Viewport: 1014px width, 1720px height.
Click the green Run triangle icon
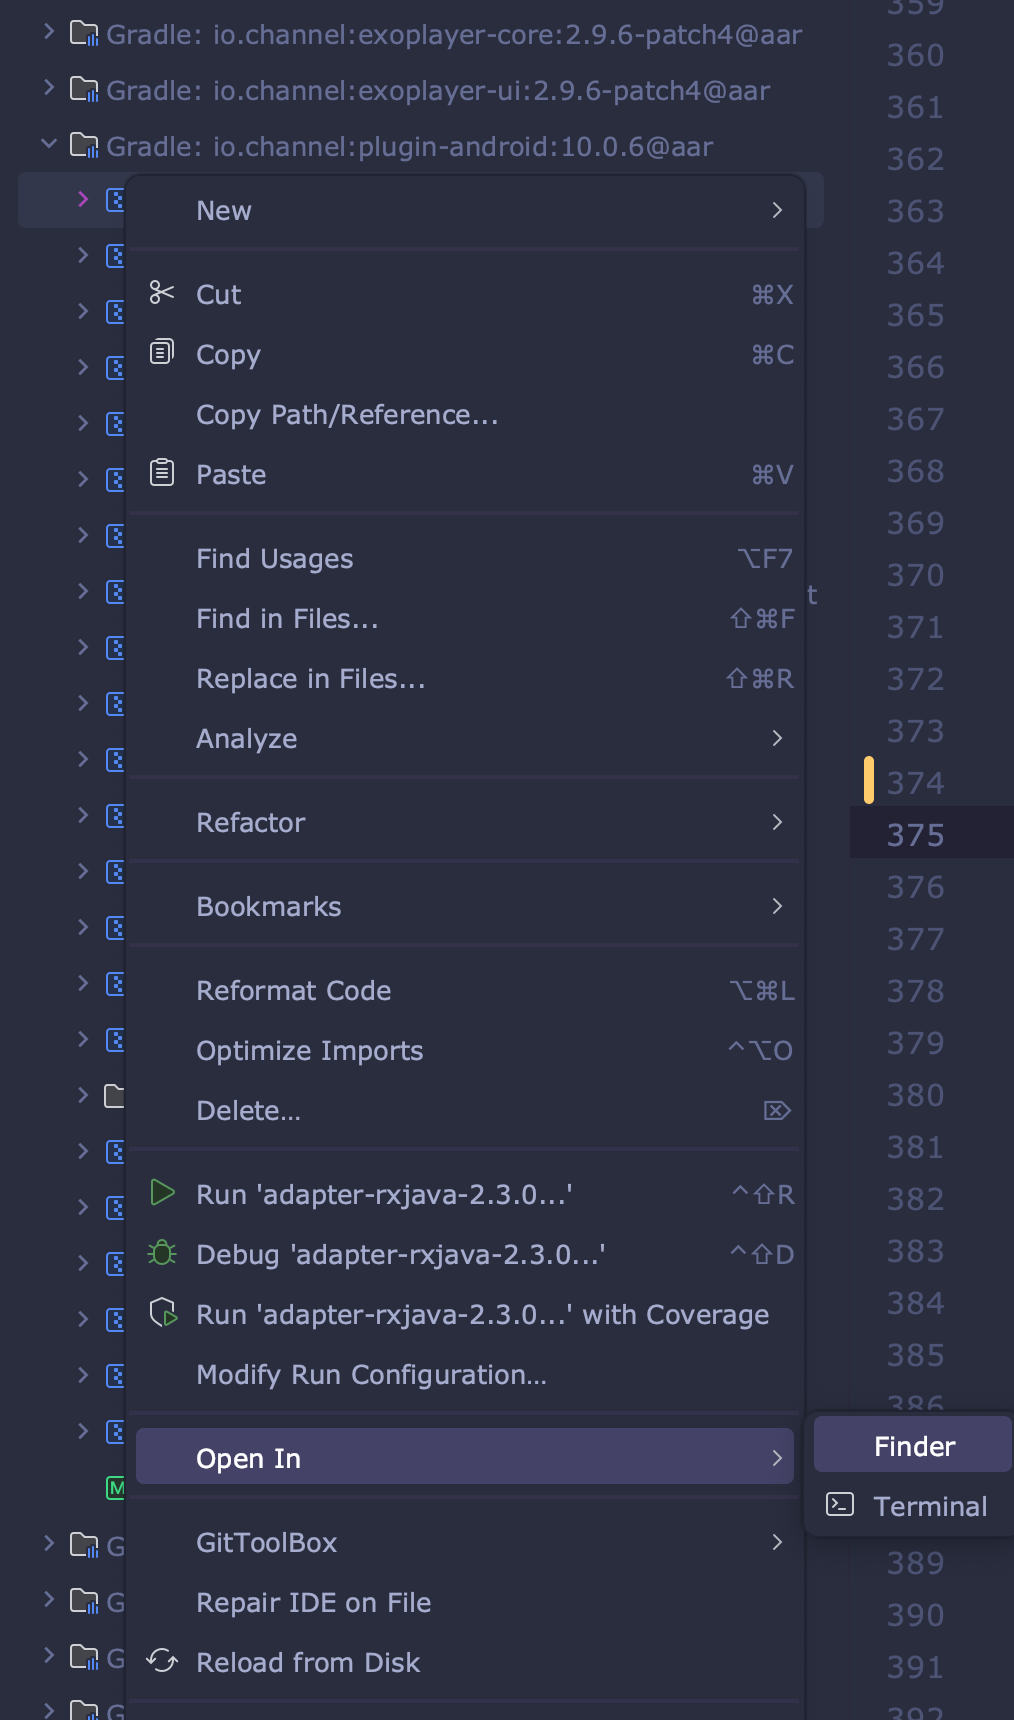coord(162,1192)
